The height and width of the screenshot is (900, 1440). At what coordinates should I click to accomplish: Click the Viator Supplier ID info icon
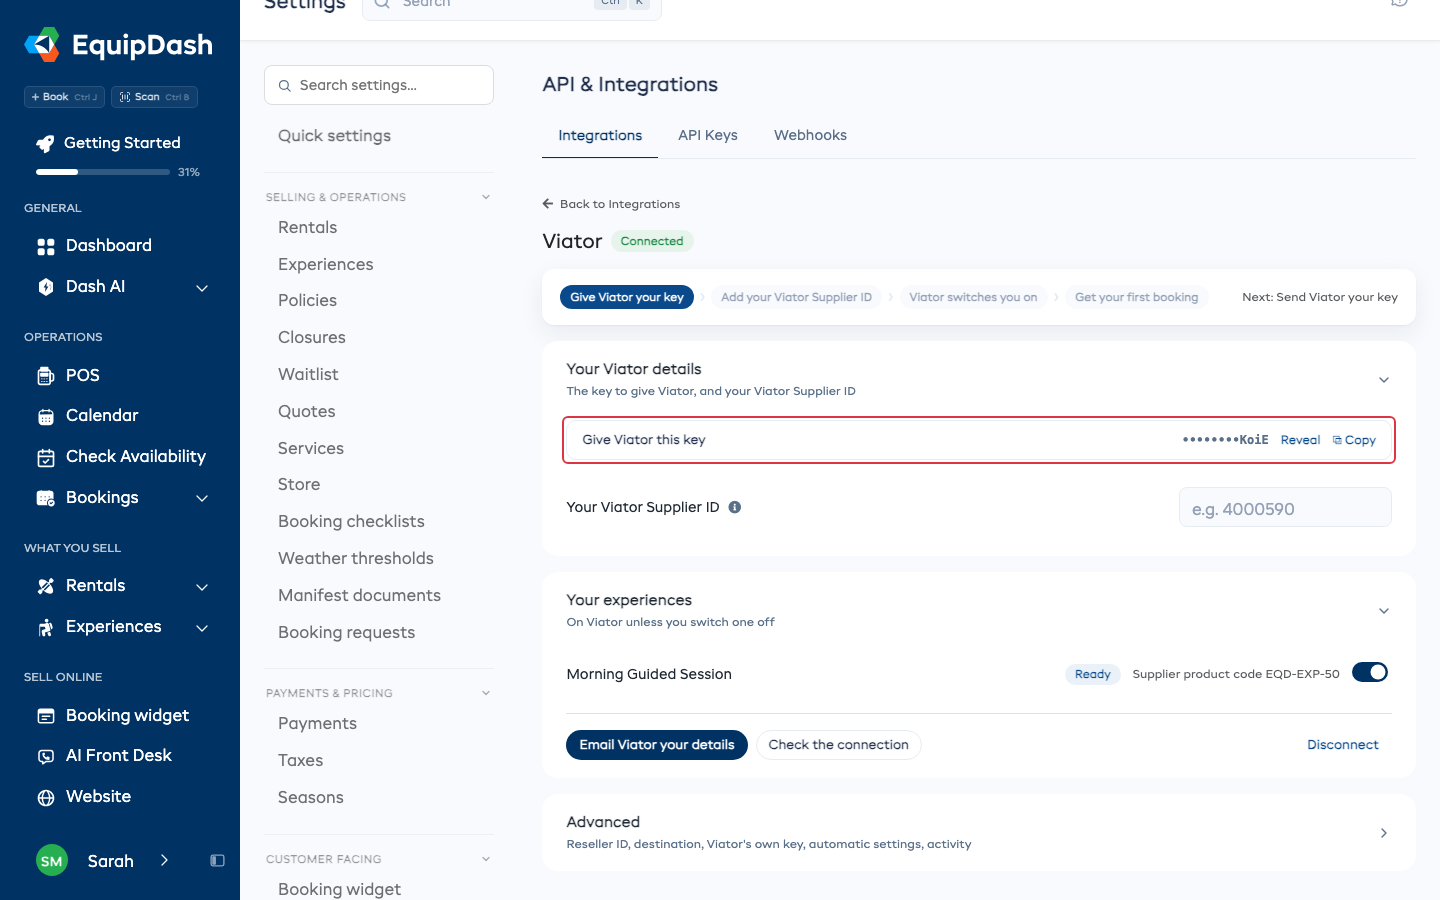click(735, 507)
